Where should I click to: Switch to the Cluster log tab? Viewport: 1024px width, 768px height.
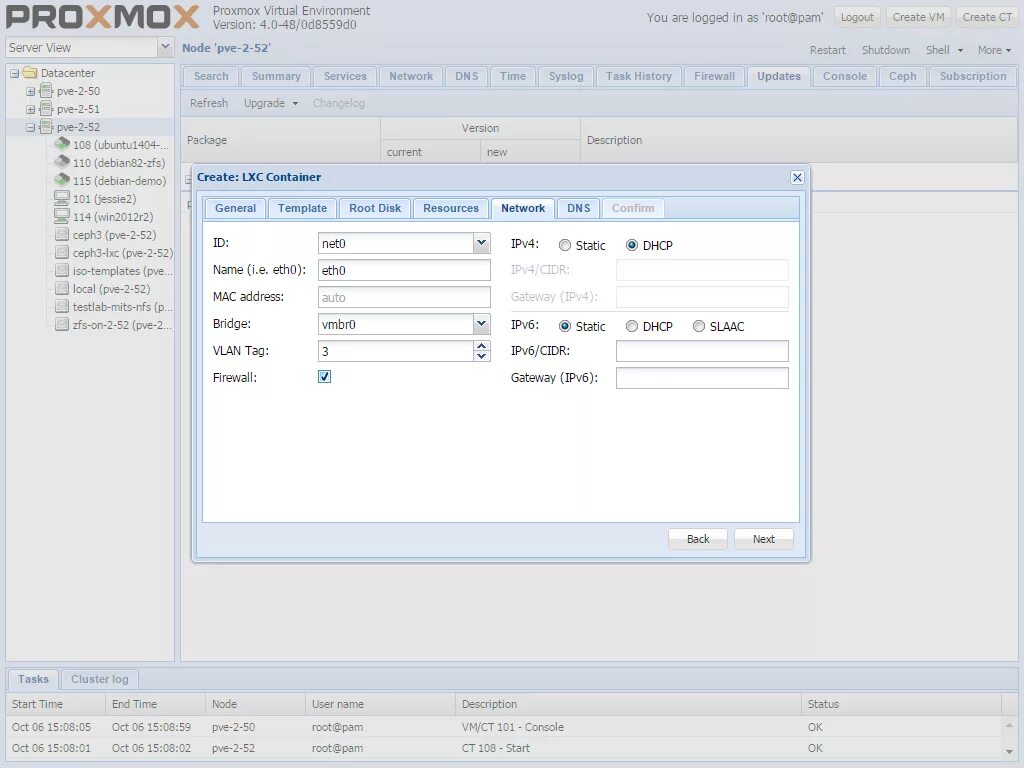click(x=100, y=679)
